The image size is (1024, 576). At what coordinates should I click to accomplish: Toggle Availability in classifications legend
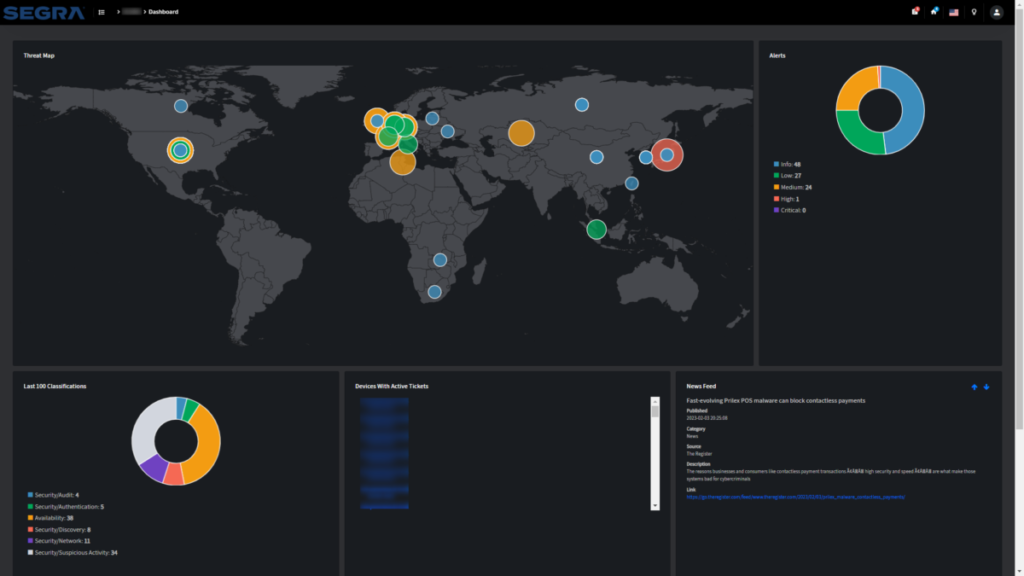click(x=50, y=518)
